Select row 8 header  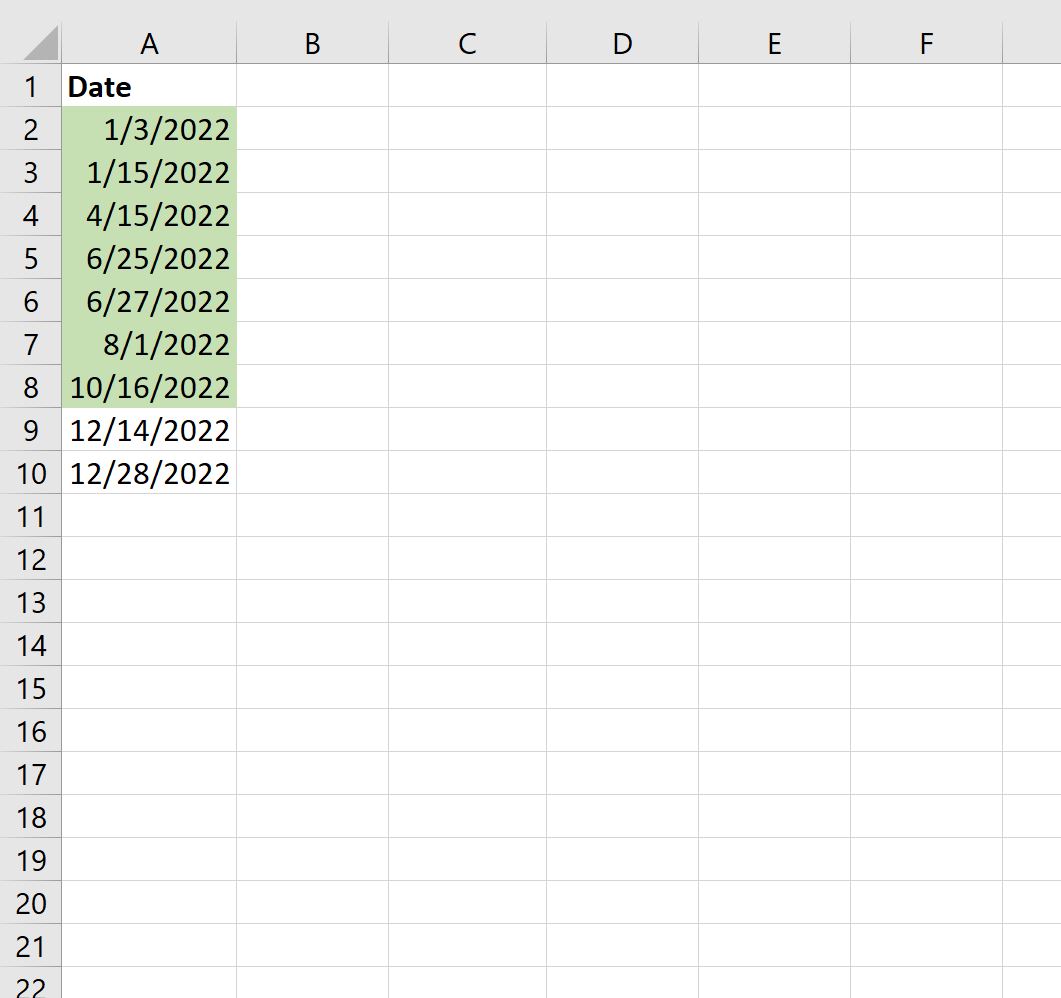point(30,386)
